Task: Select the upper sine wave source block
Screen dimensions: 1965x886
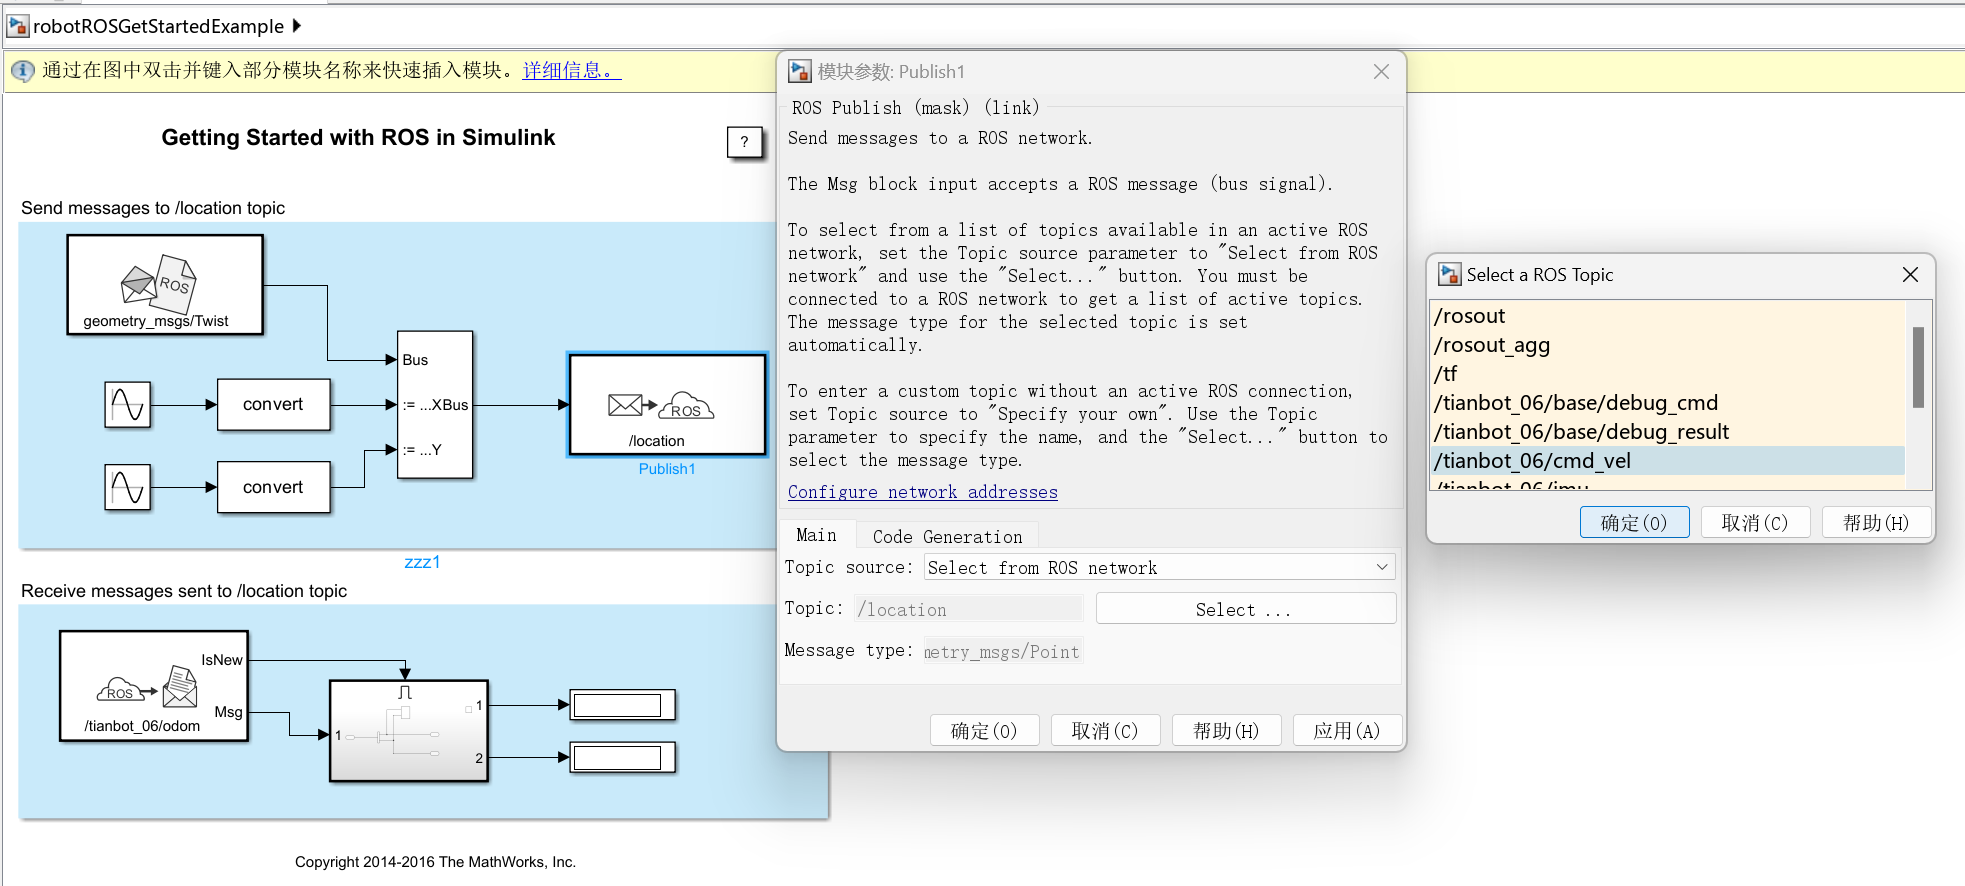Action: [128, 405]
